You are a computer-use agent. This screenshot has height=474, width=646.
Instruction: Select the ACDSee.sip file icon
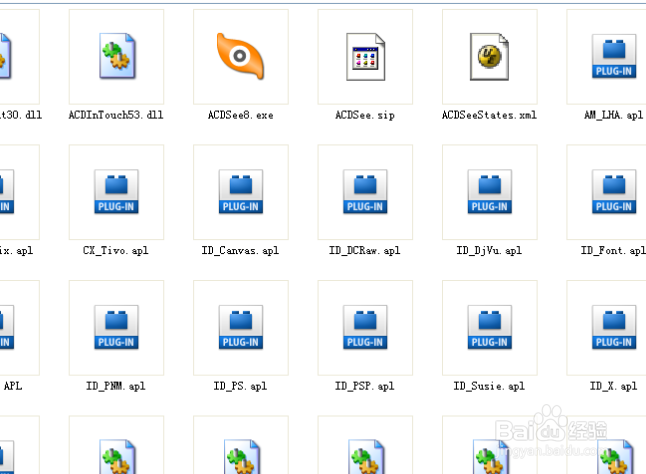365,56
